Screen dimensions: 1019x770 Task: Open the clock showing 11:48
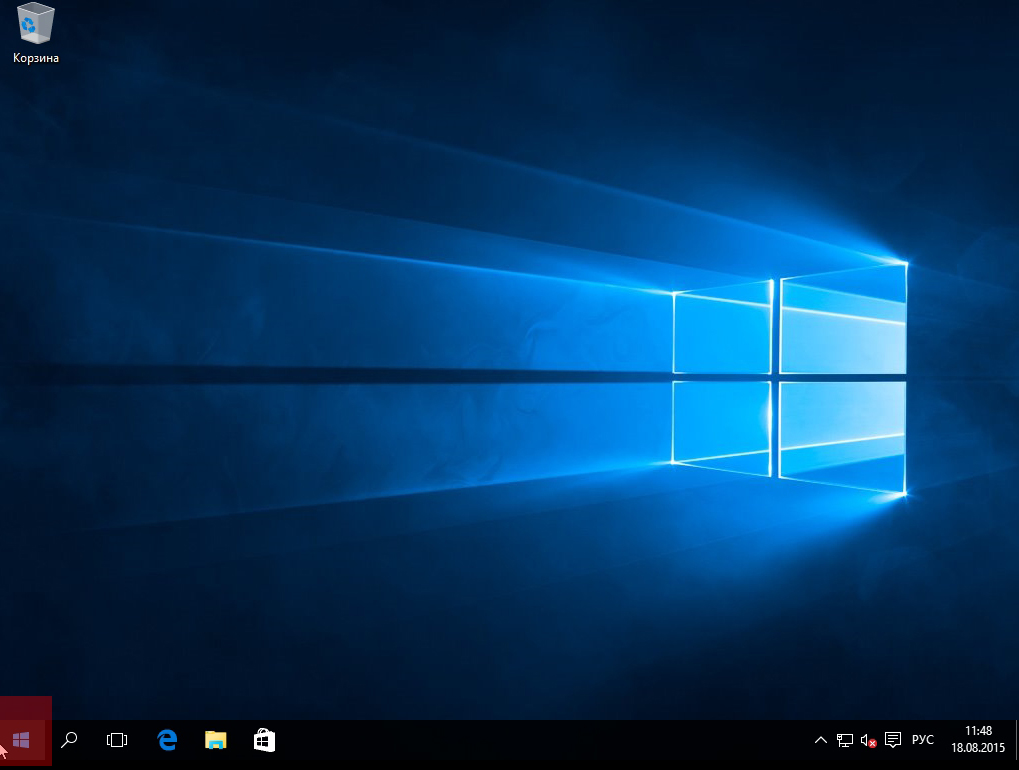click(x=978, y=739)
